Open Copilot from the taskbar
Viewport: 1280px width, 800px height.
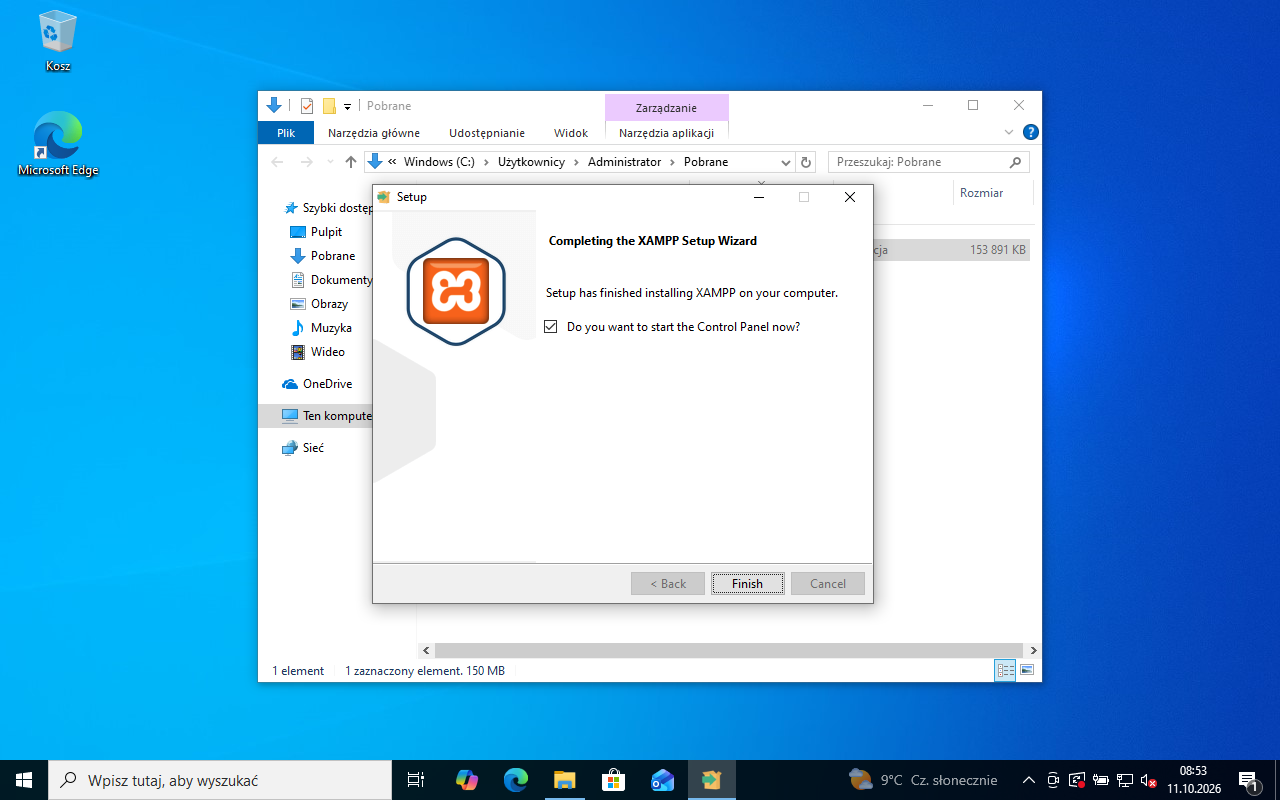tap(466, 780)
